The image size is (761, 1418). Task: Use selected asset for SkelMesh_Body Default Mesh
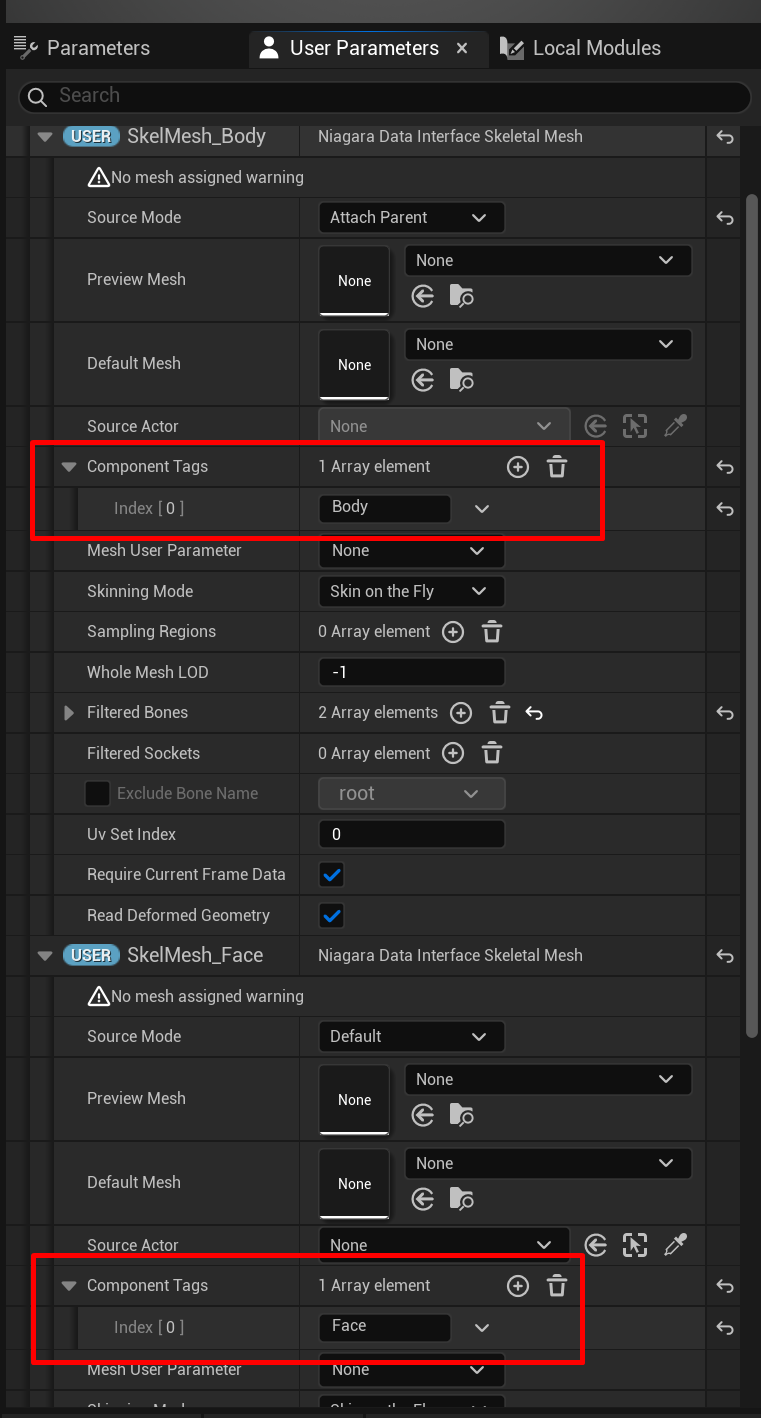(423, 380)
